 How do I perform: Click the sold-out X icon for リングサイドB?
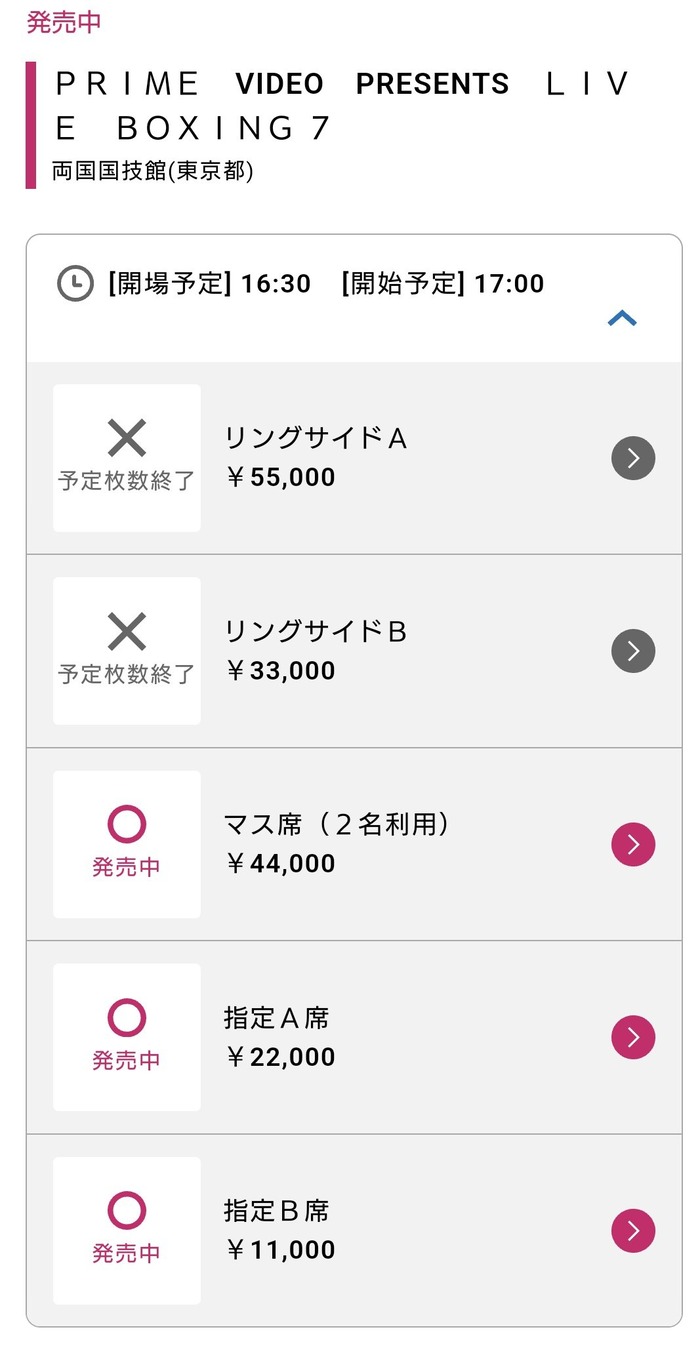(x=127, y=632)
